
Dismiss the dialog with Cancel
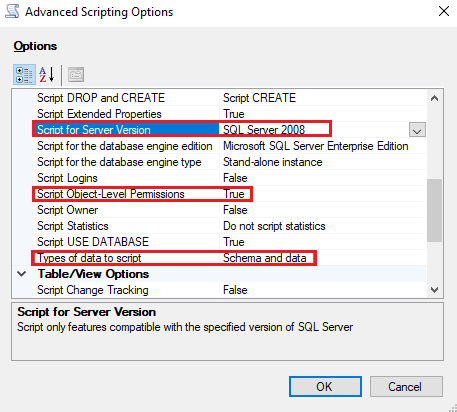click(406, 387)
